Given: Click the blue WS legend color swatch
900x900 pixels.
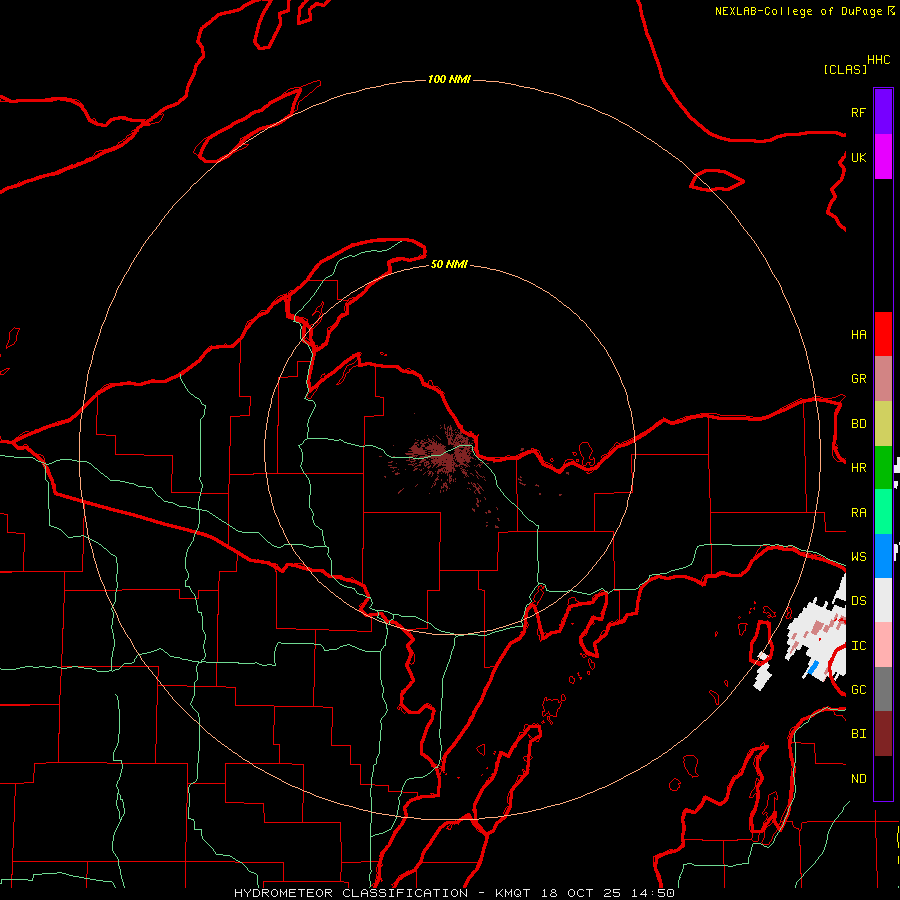Looking at the screenshot, I should (883, 556).
